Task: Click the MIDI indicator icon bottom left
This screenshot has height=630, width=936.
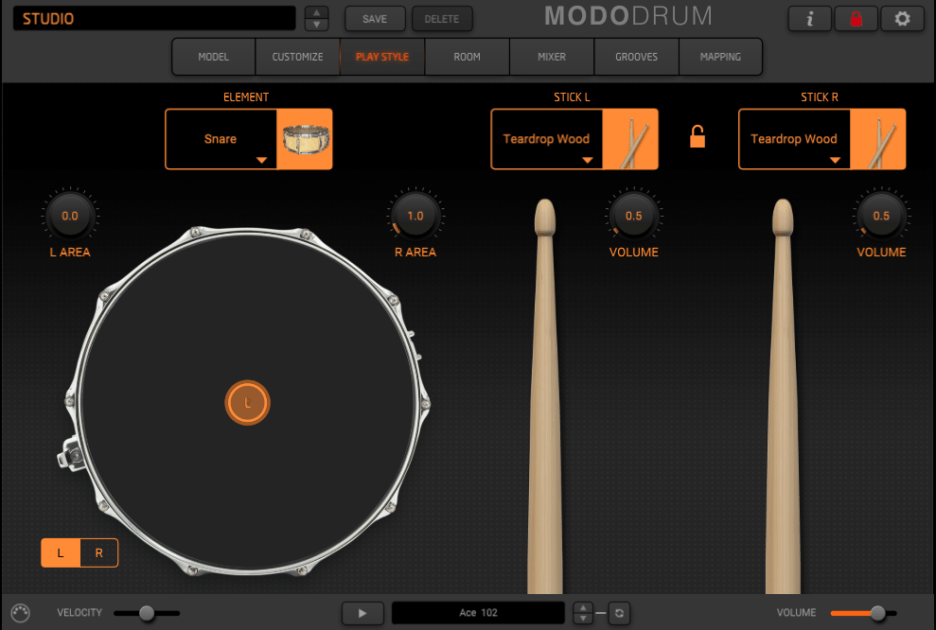Action: (x=20, y=613)
